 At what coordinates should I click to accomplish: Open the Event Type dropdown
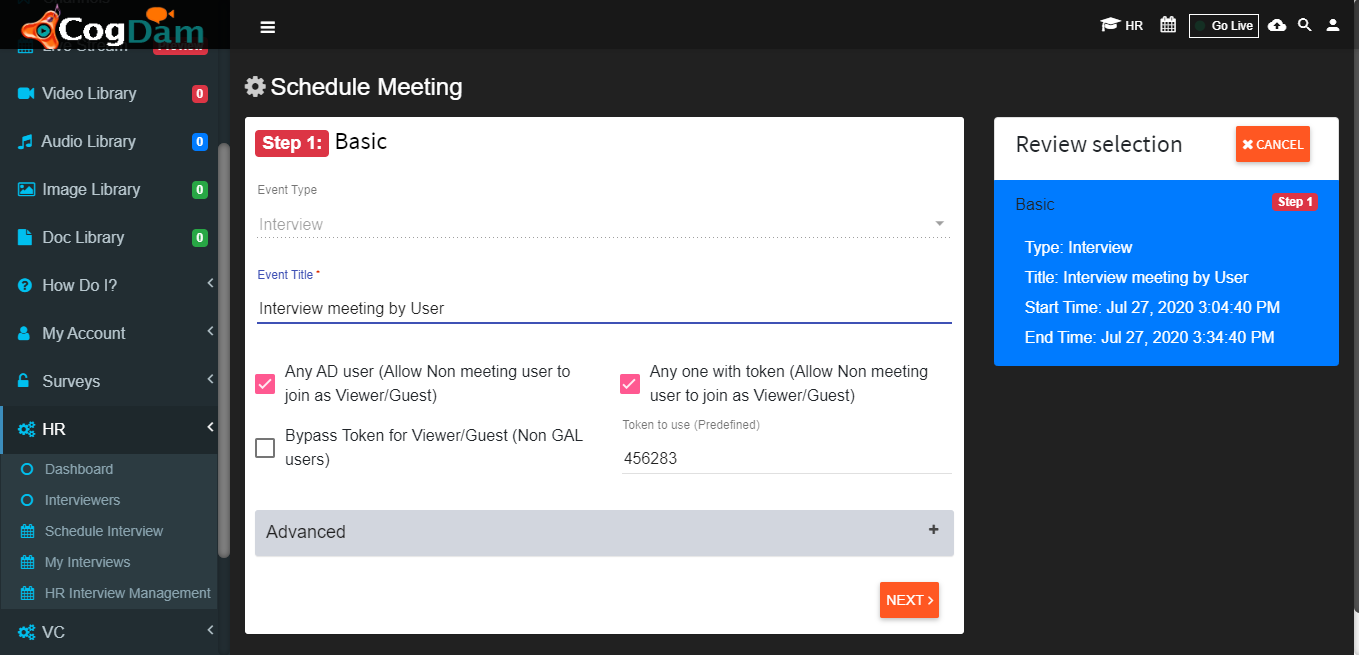(x=603, y=224)
